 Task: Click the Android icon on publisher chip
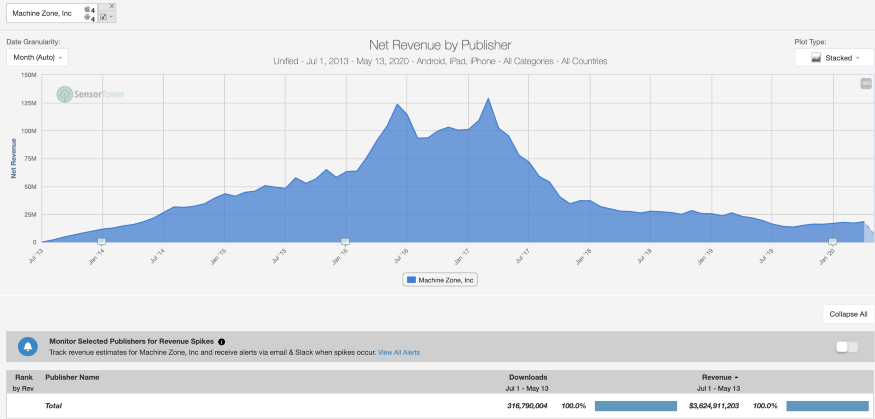pos(87,18)
